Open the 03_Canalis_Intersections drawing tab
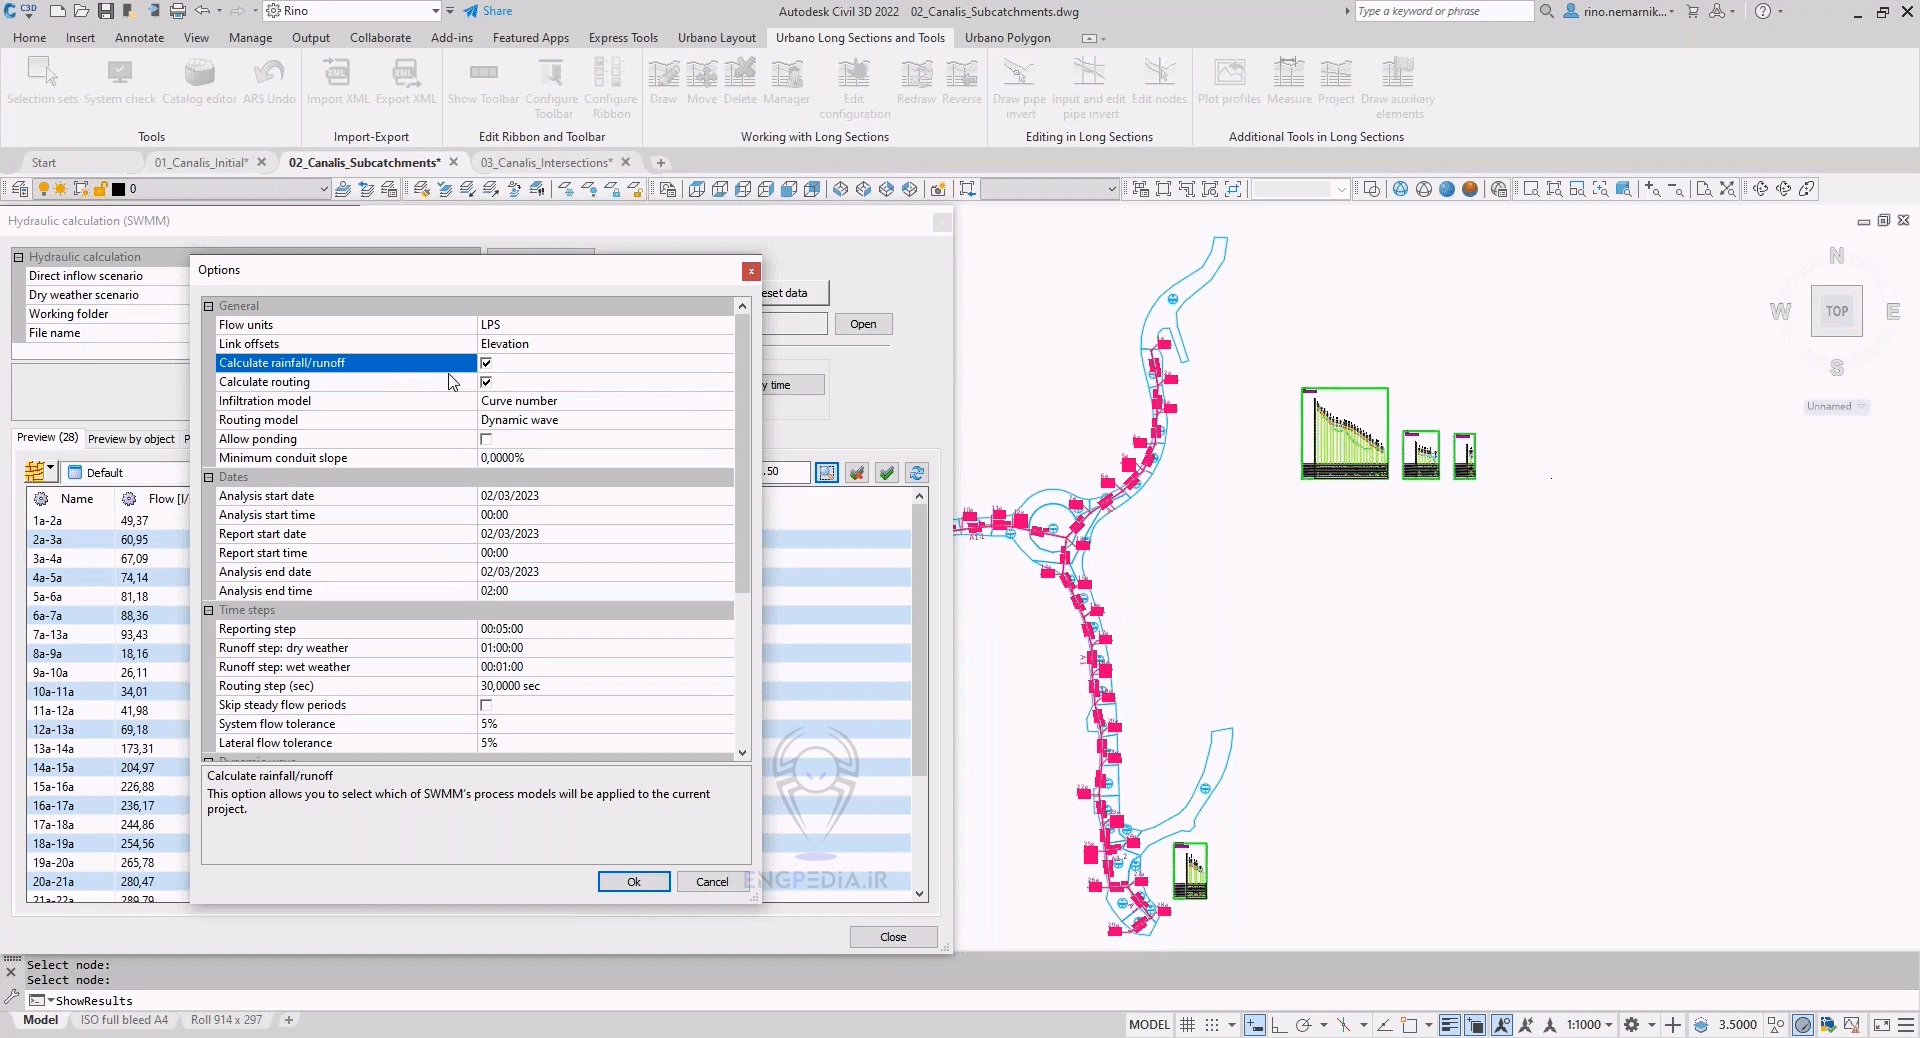 (545, 162)
